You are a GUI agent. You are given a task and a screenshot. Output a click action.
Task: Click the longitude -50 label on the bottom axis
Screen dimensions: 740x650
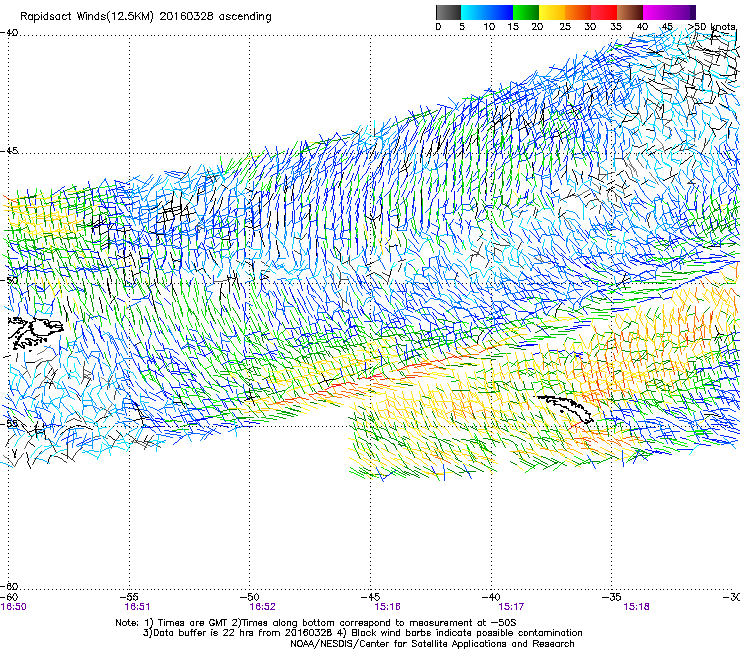pyautogui.click(x=250, y=597)
